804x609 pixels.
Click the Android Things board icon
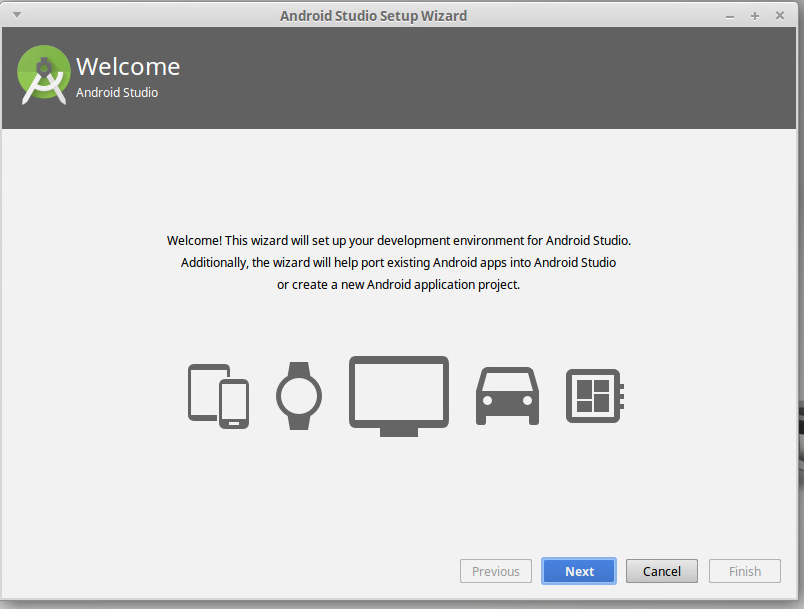[x=595, y=396]
